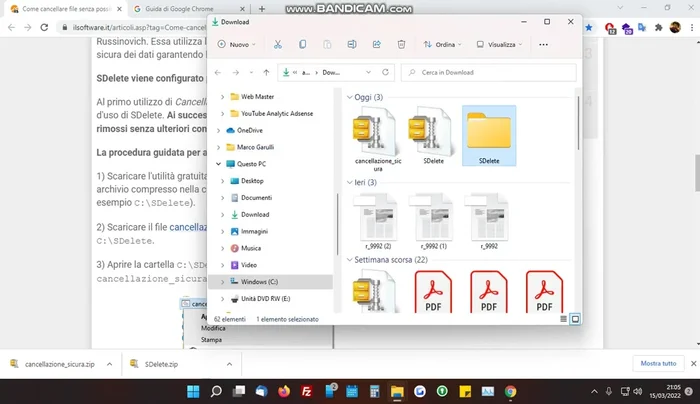The width and height of the screenshot is (700, 404).
Task: Open Chrome's Extensions puzzle icon
Action: 658,28
